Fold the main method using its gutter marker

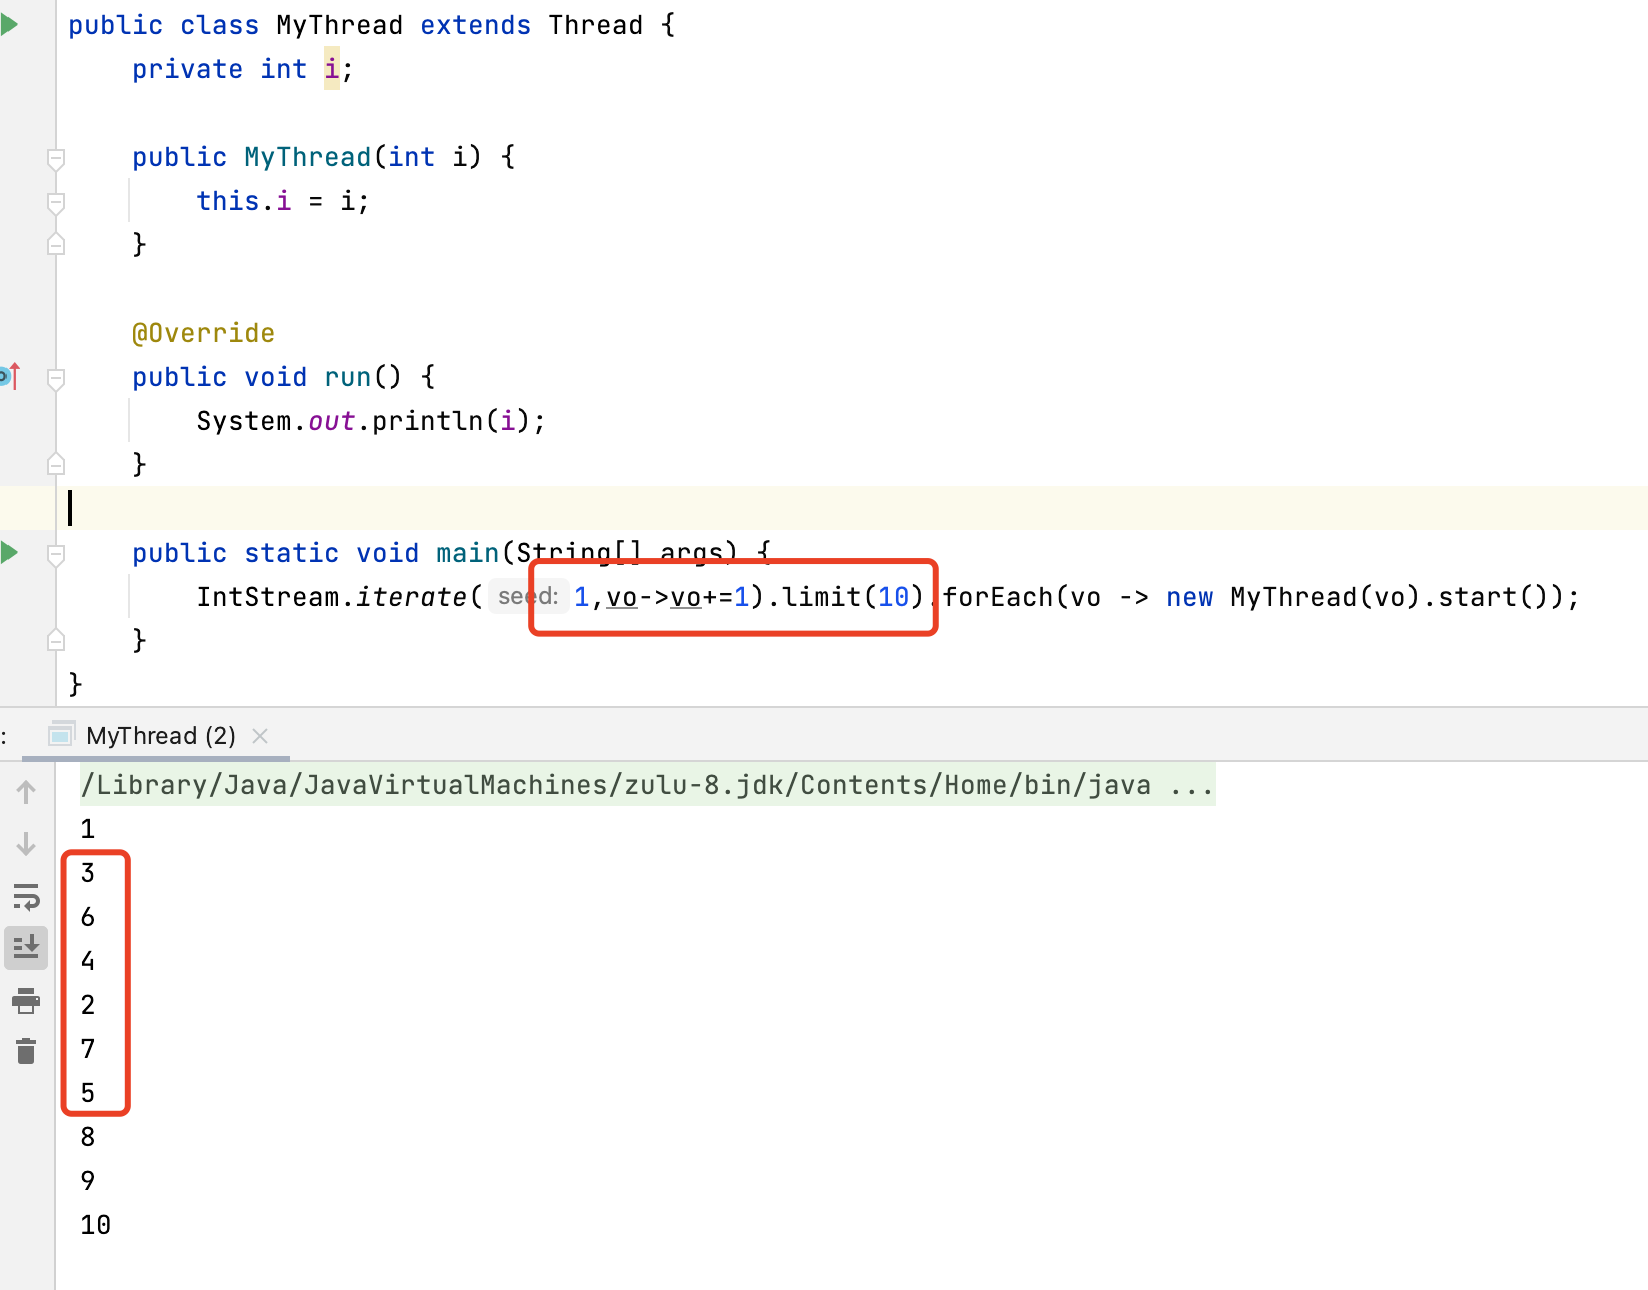(56, 554)
